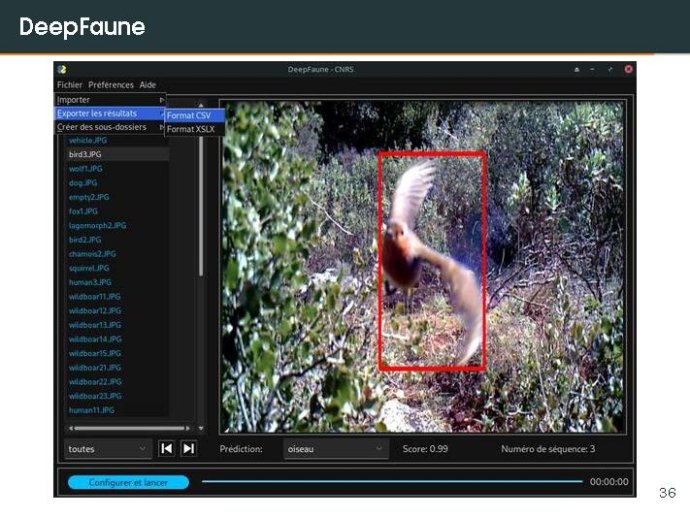The width and height of the screenshot is (690, 517).
Task: Click the 00:00:00 timer text
Action: (x=609, y=482)
